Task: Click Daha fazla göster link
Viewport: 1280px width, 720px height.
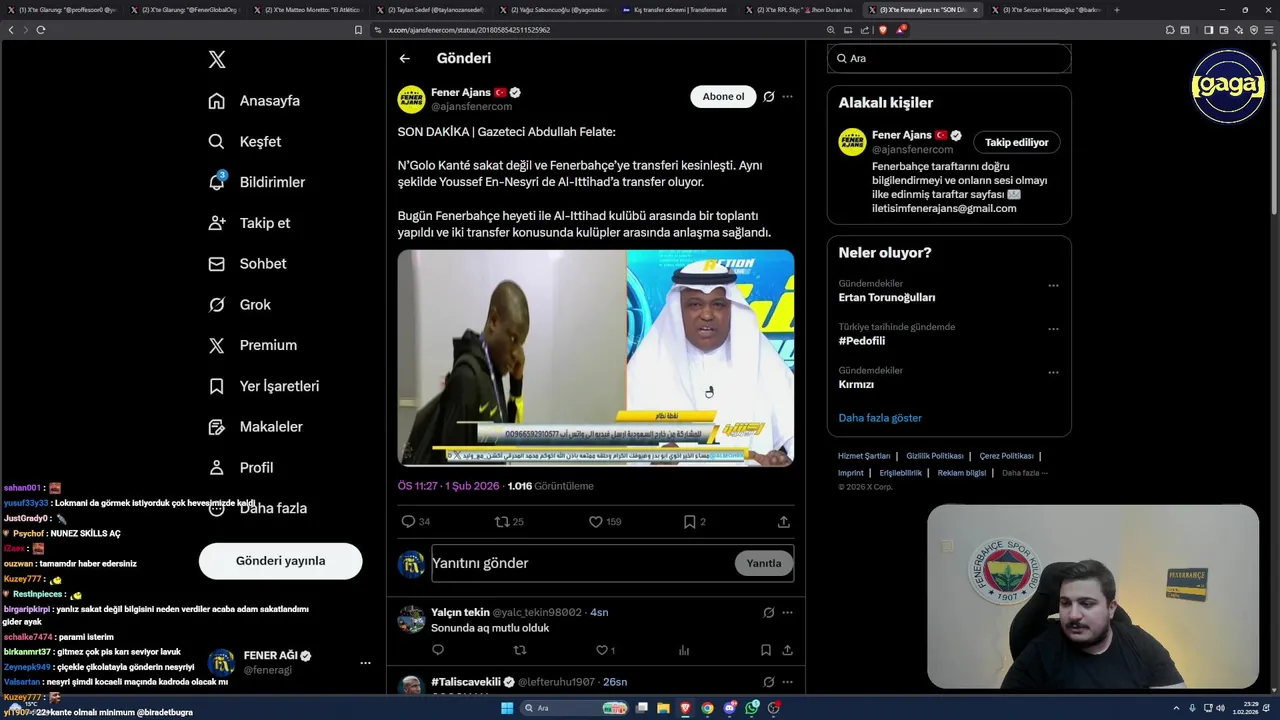Action: 880,418
